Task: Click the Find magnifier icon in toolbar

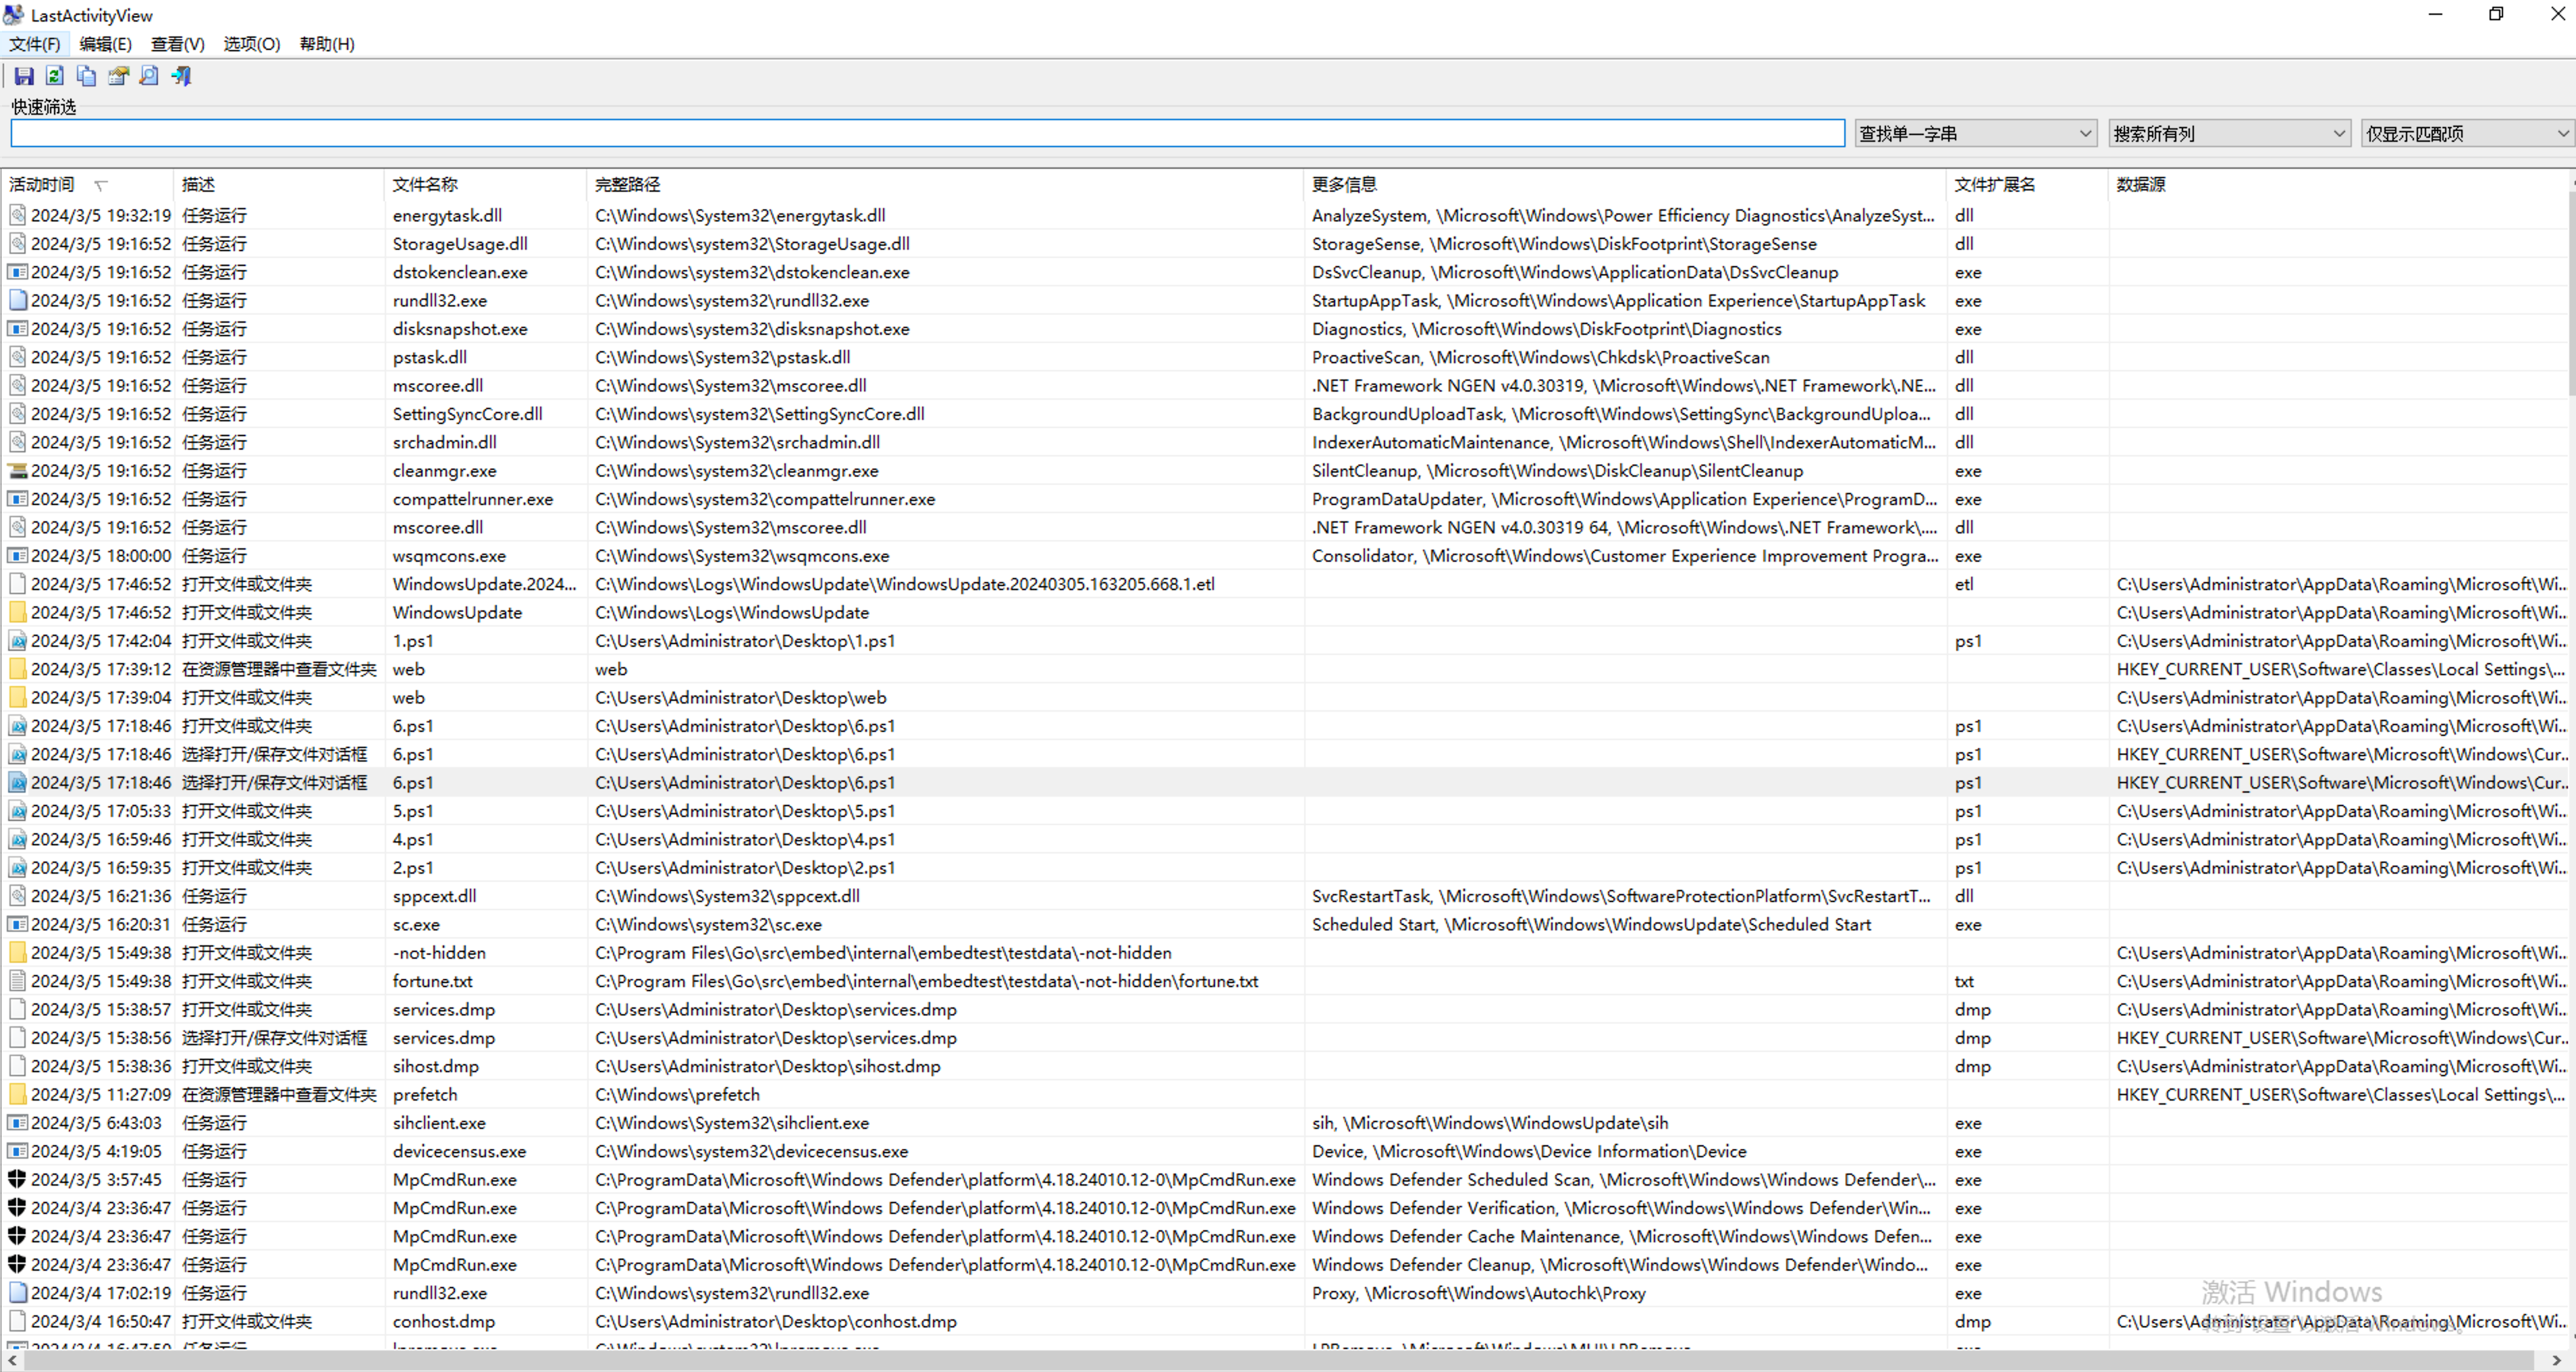Action: pos(149,76)
